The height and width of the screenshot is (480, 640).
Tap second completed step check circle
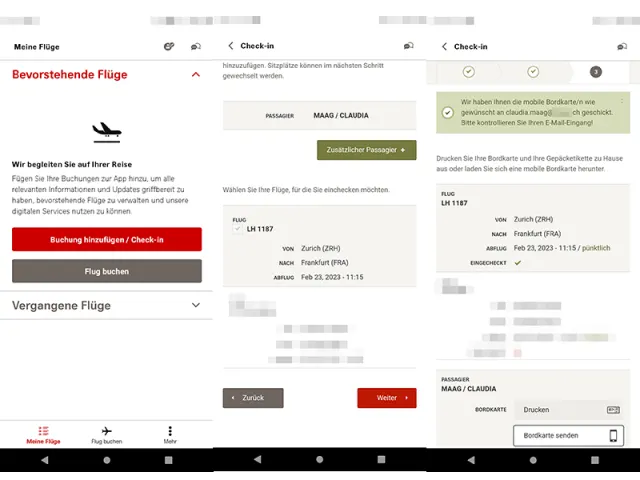tap(533, 72)
